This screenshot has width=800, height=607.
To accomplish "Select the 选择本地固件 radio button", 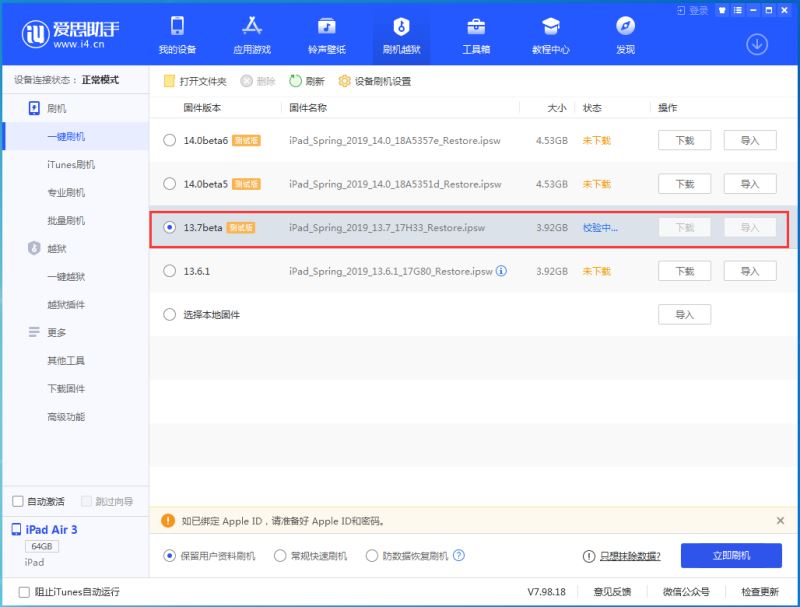I will 169,315.
